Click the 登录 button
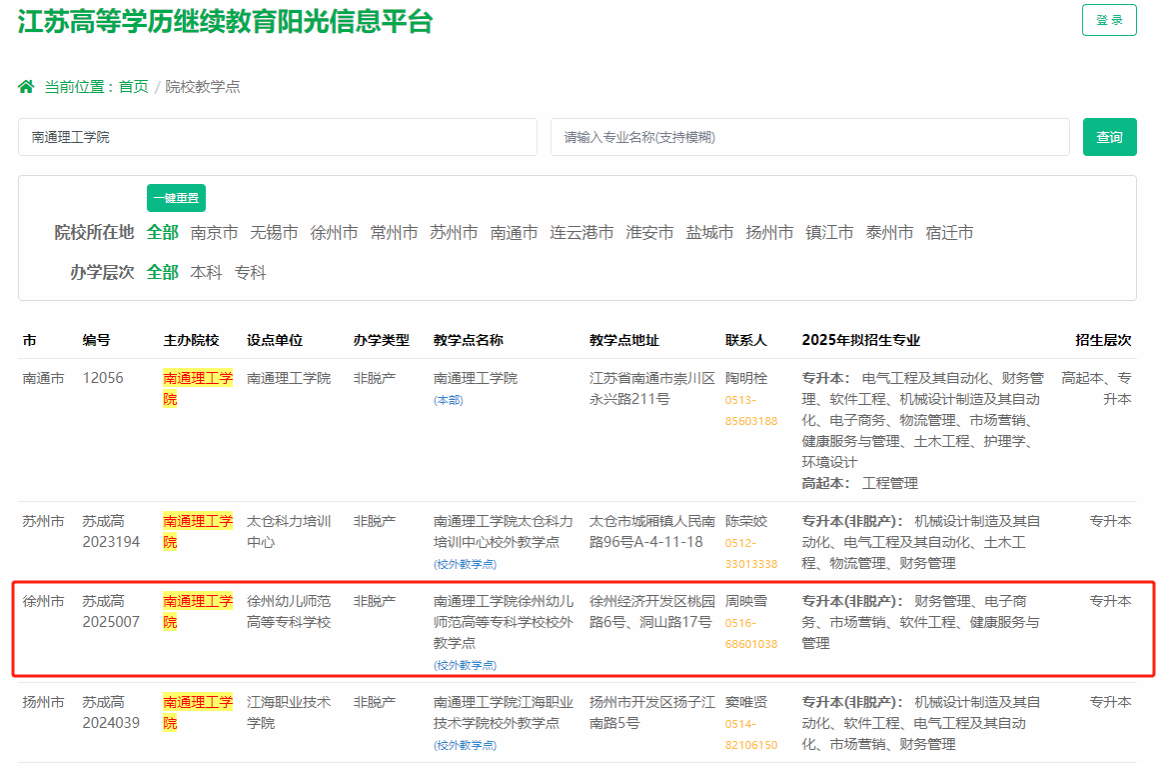Image resolution: width=1160 pixels, height=764 pixels. 1109,20
